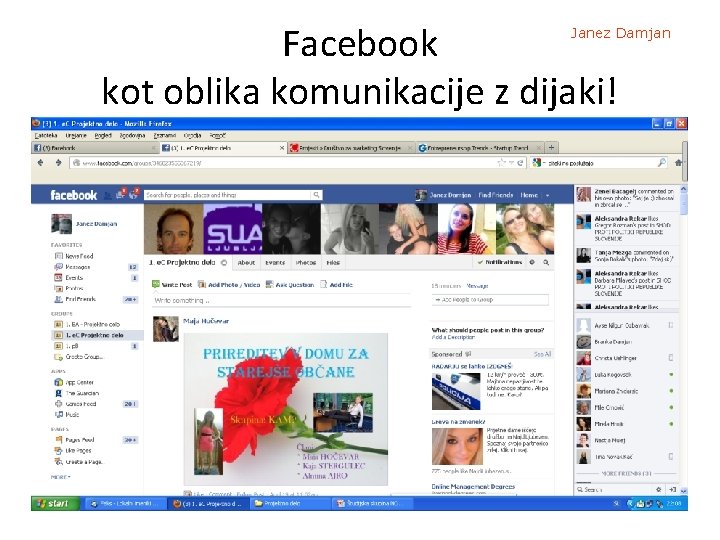Click Add File option
The image size is (720, 540).
(x=336, y=285)
